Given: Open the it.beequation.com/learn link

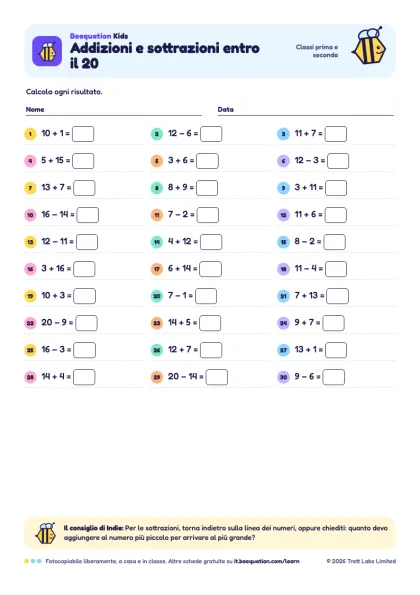Looking at the screenshot, I should 266,561.
